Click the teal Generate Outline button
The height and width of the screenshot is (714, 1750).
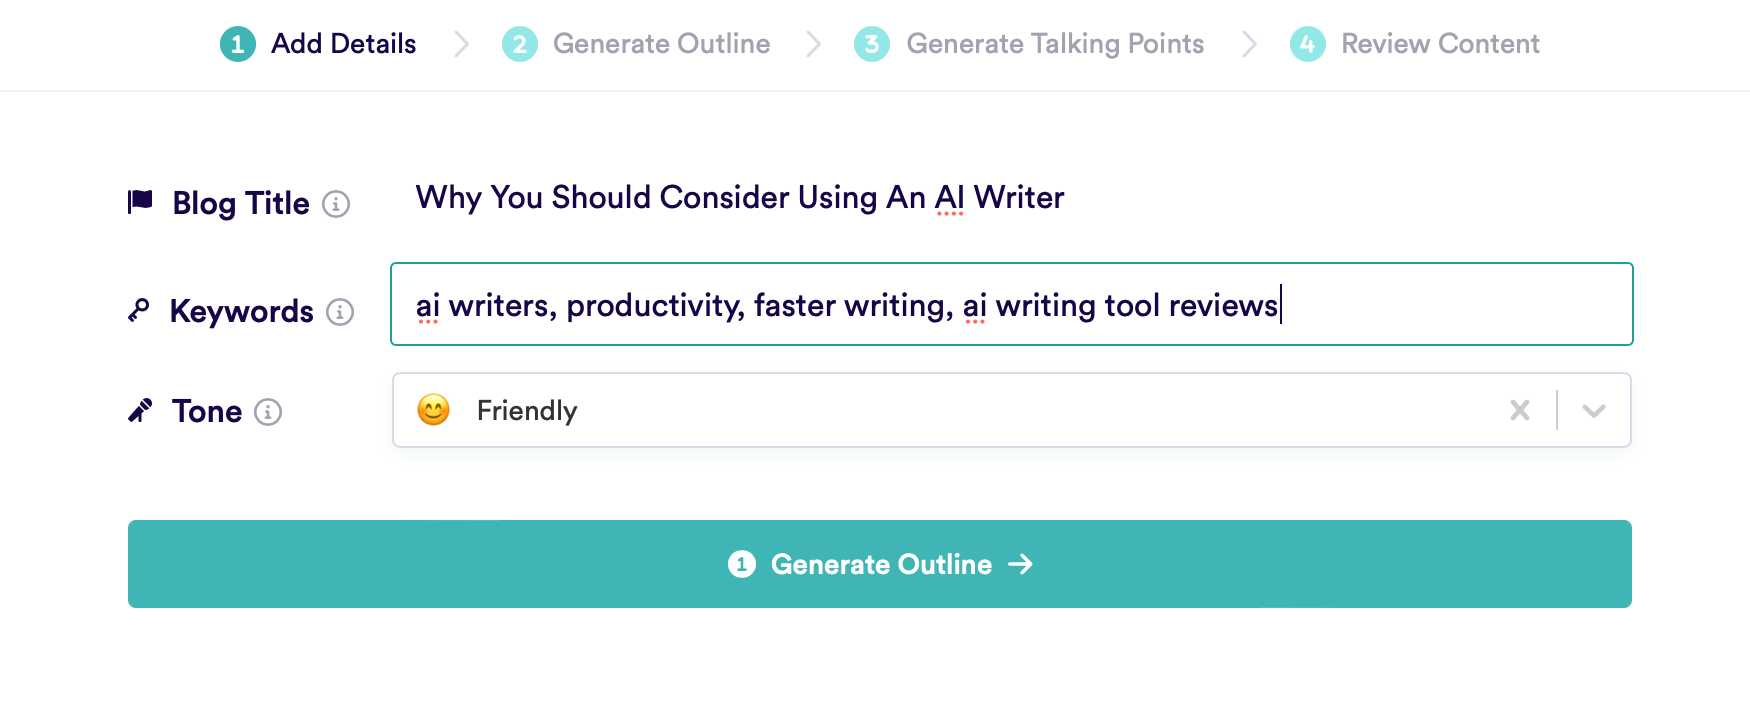coord(880,564)
